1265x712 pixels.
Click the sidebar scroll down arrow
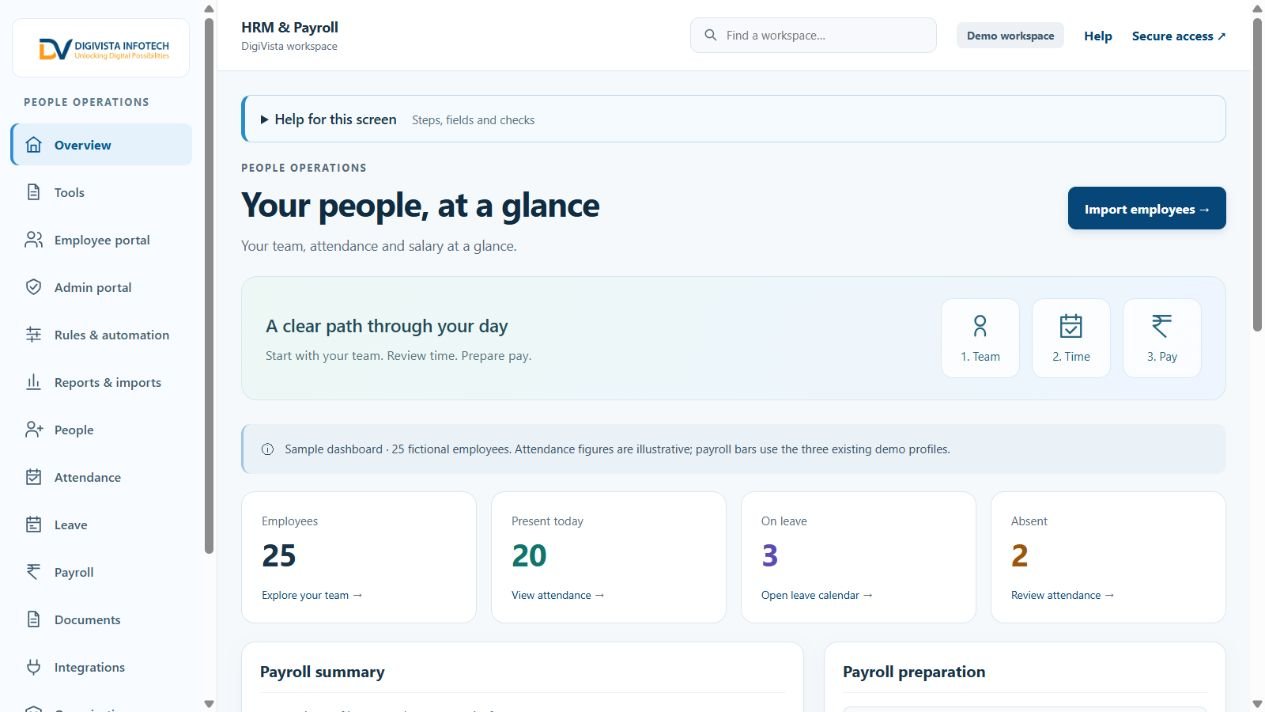tap(208, 704)
